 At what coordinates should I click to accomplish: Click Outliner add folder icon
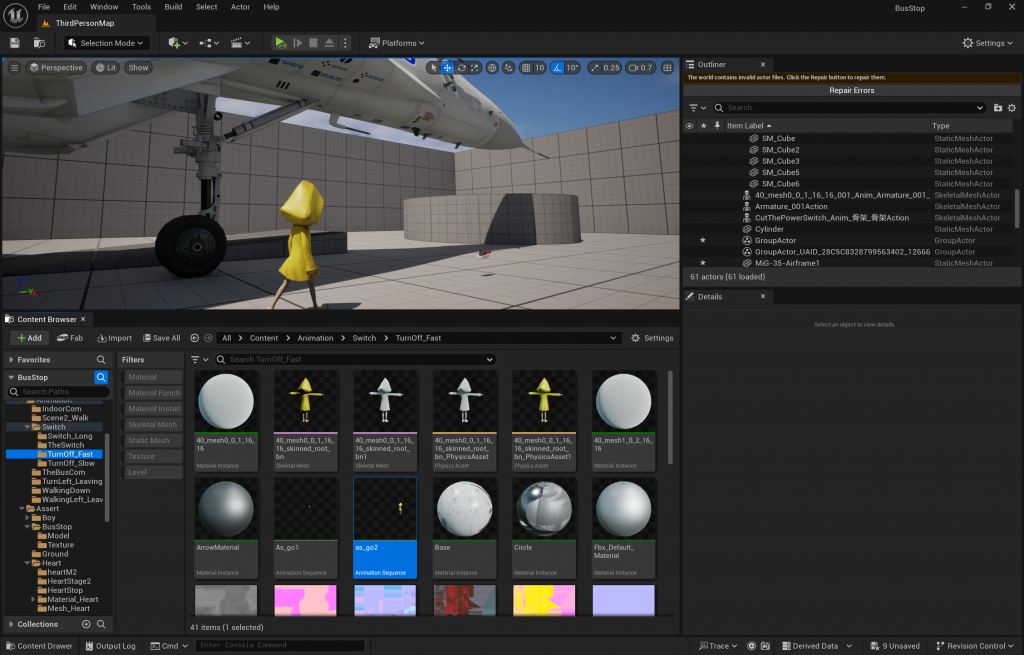(998, 108)
